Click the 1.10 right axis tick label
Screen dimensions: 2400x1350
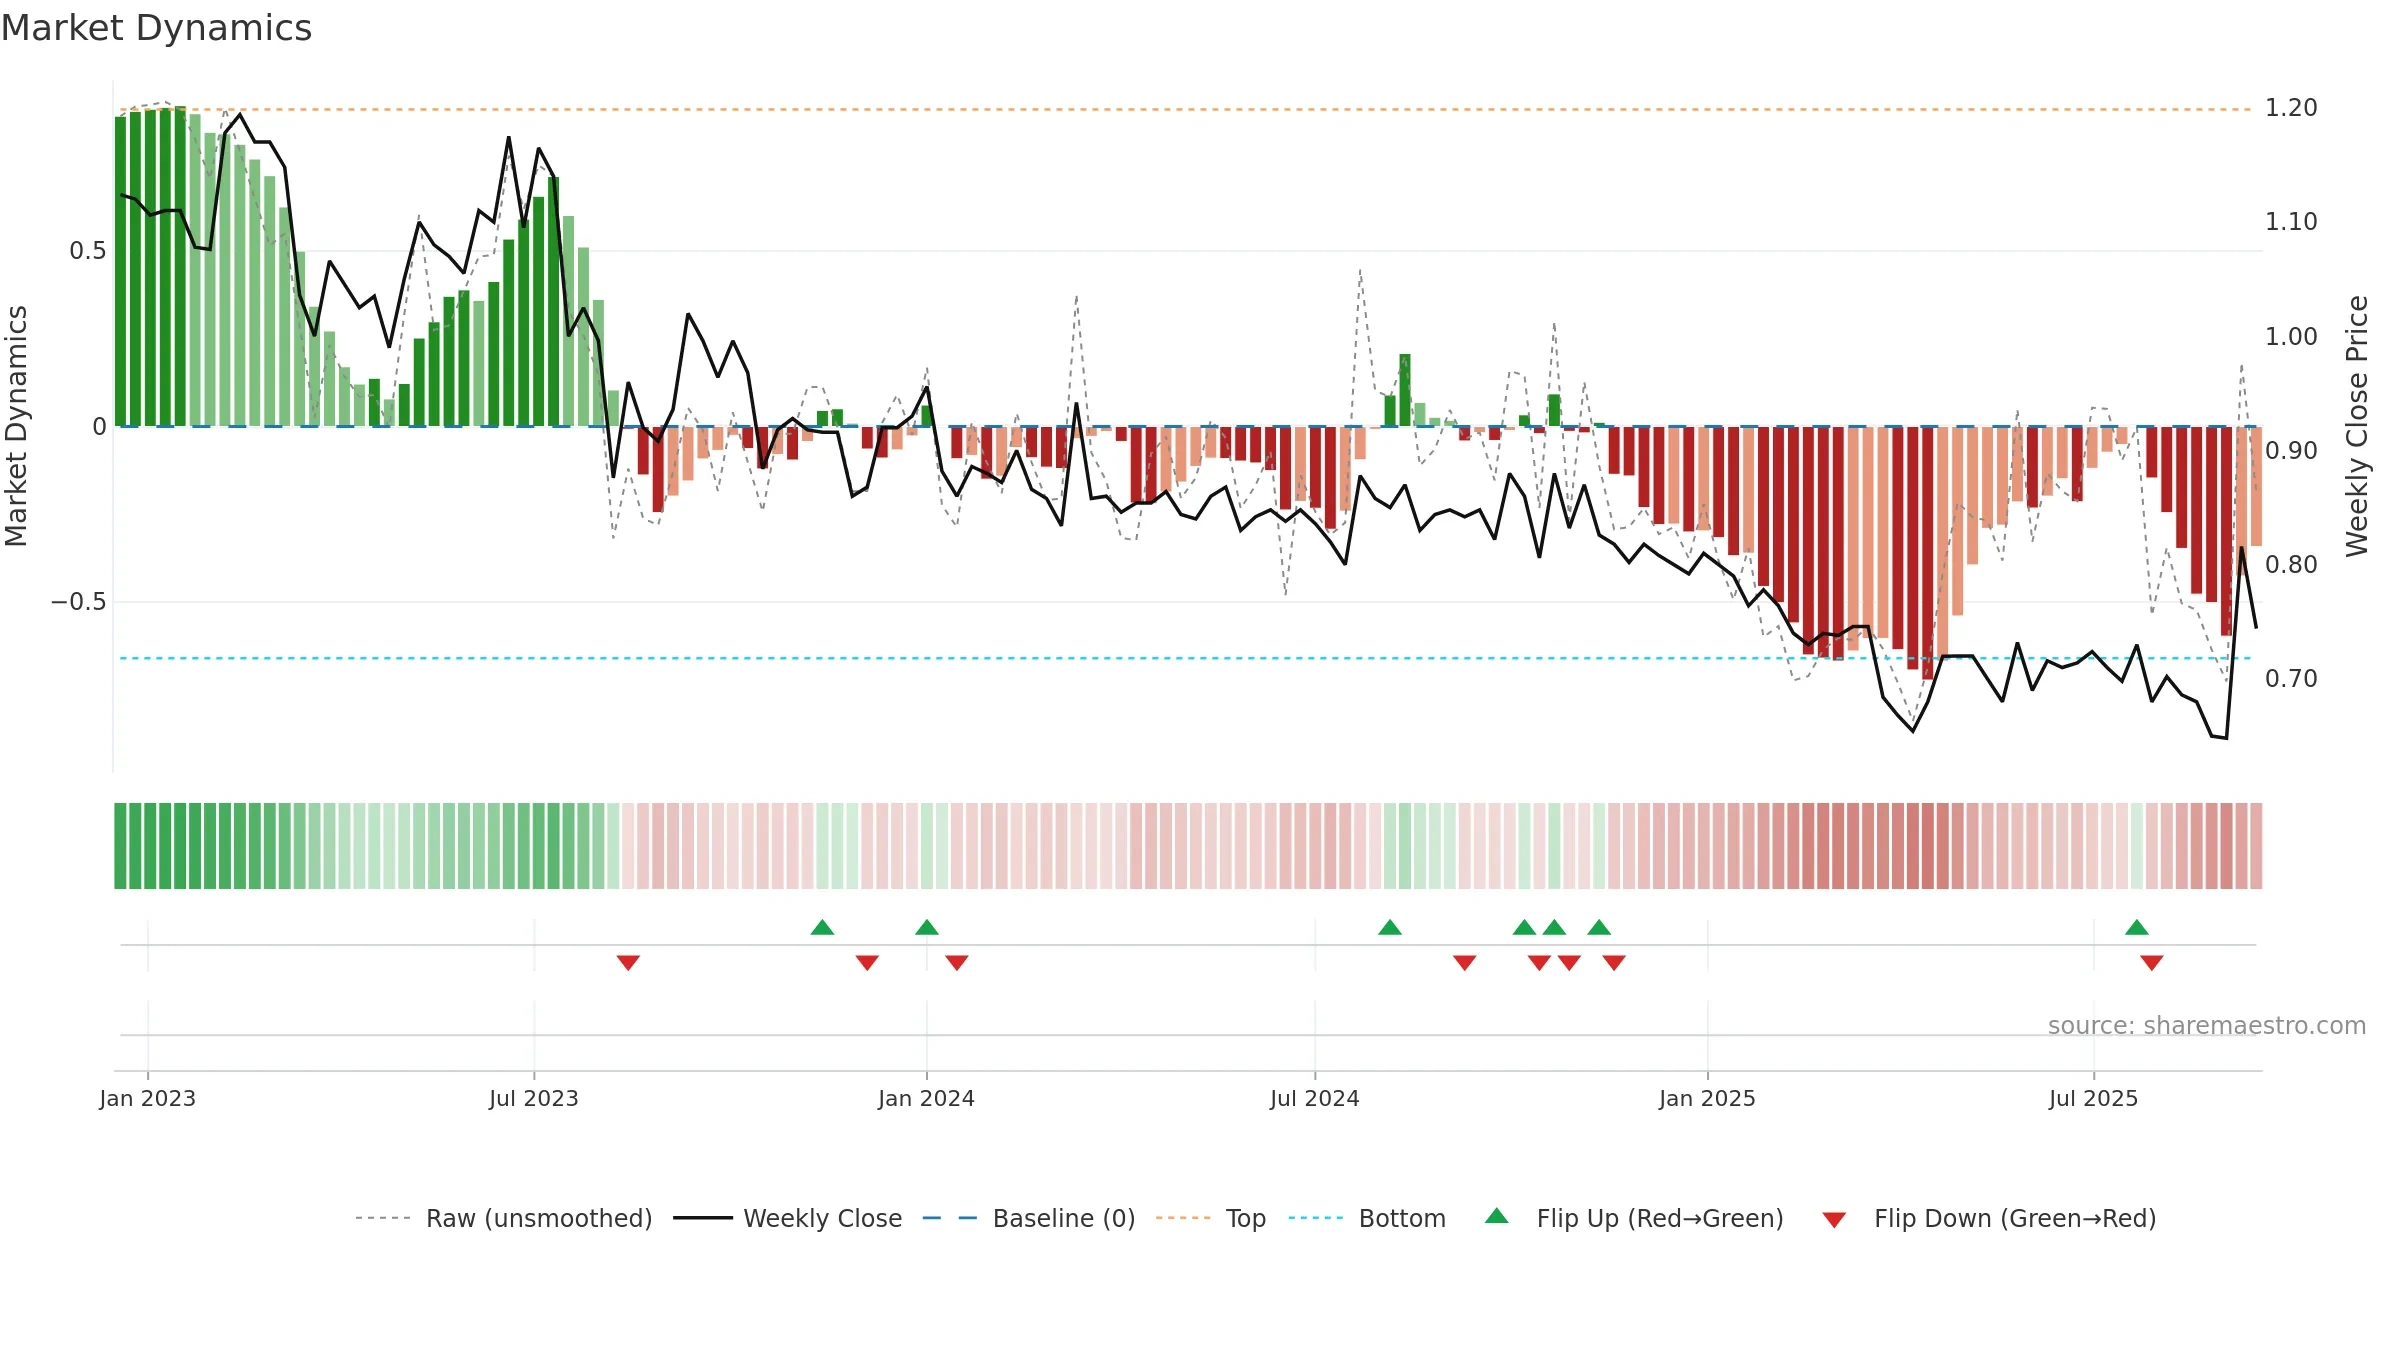[x=2291, y=222]
